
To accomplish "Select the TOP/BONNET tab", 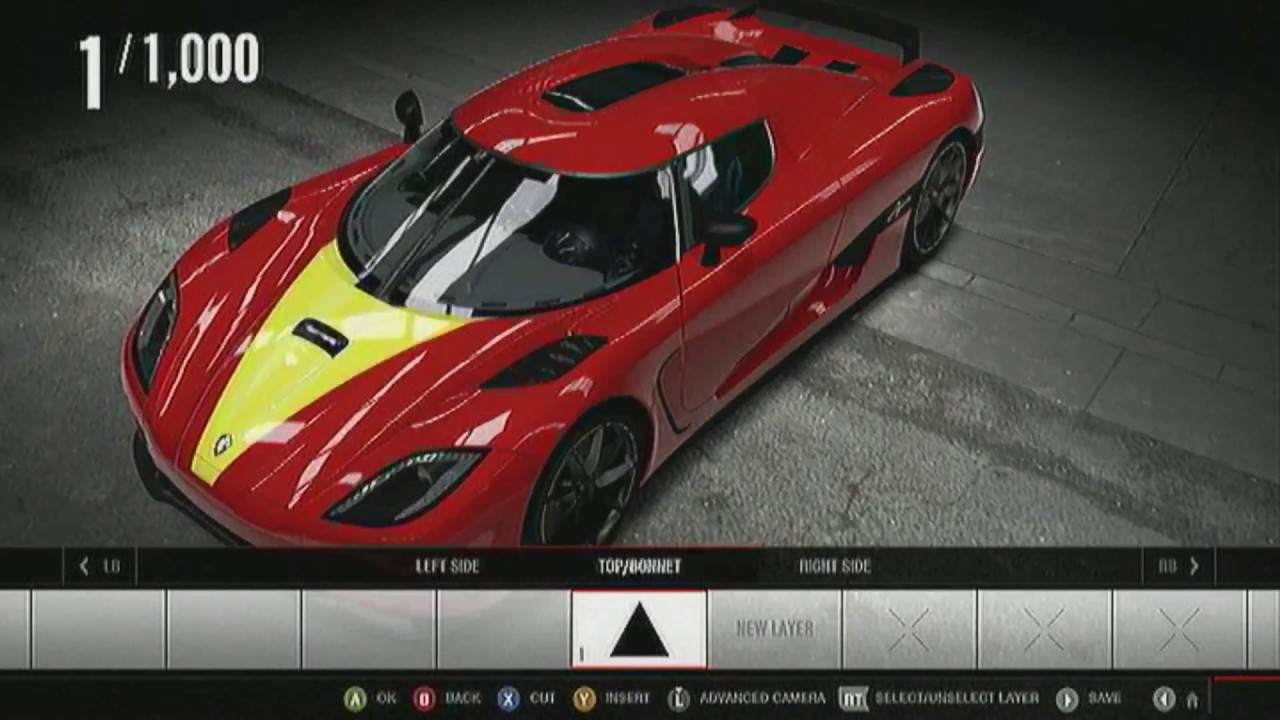I will 639,566.
